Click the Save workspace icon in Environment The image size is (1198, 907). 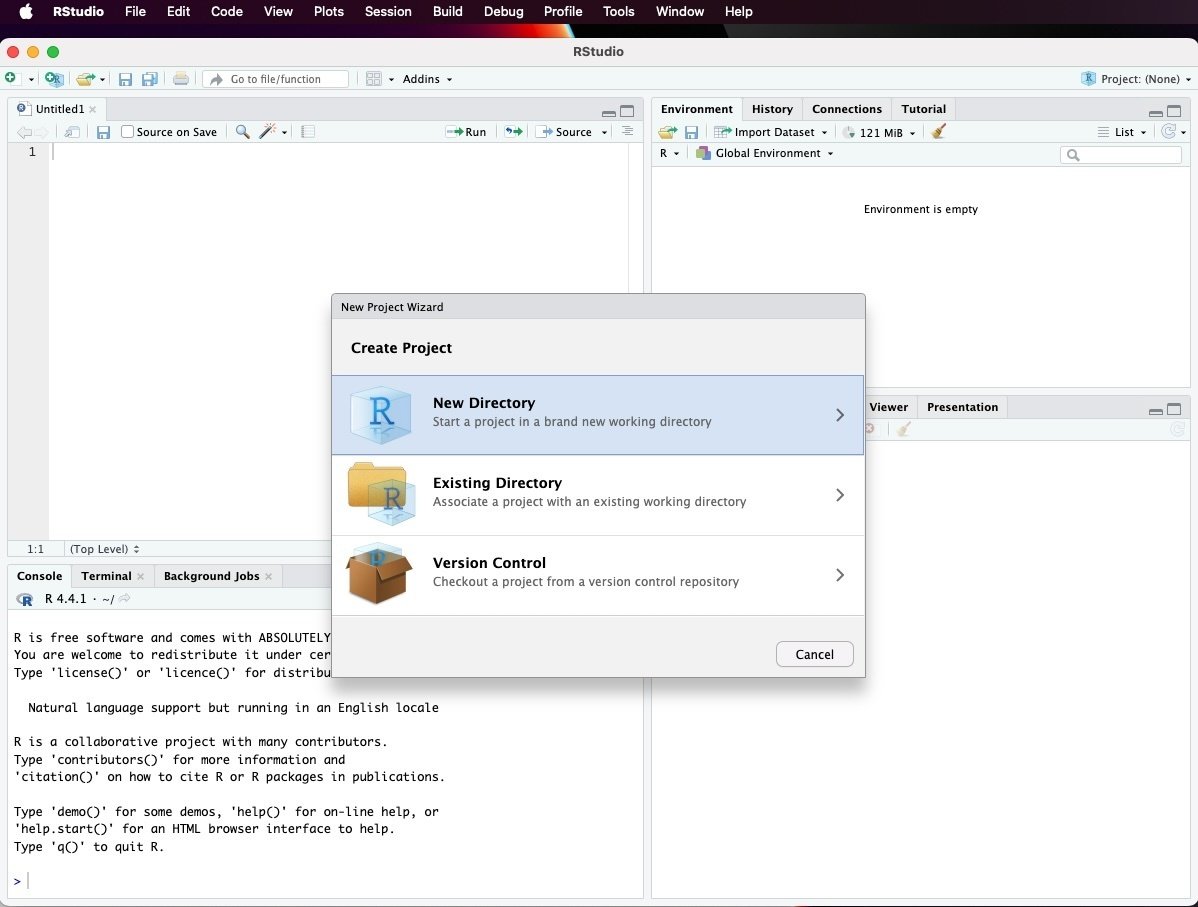[x=691, y=132]
